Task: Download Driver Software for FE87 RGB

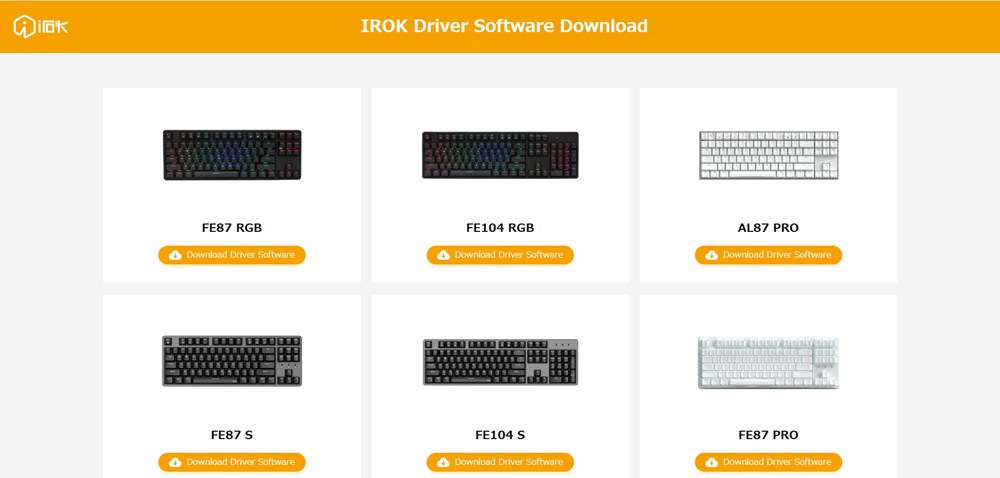Action: click(x=232, y=255)
